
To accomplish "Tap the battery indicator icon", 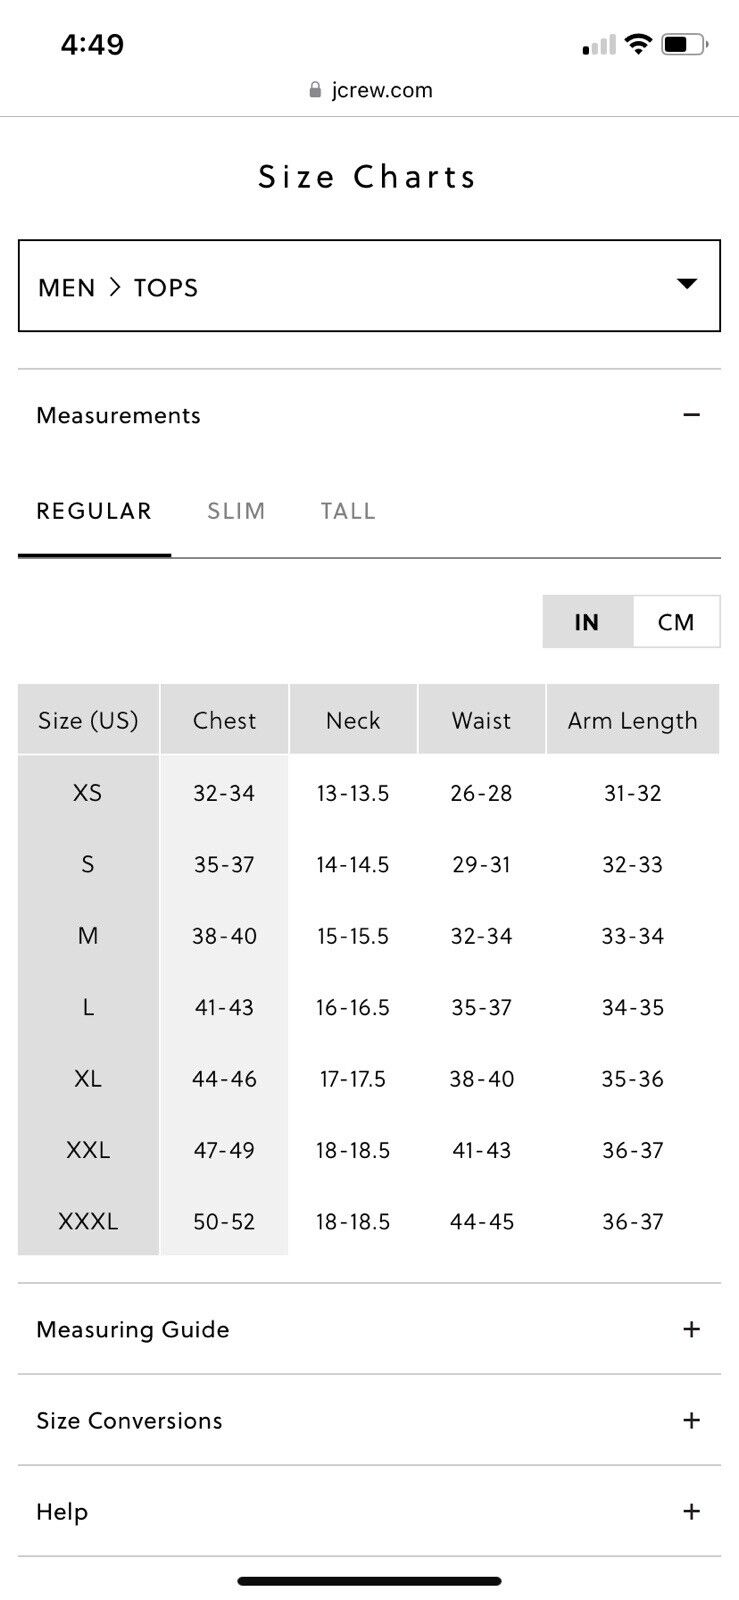I will 685,44.
